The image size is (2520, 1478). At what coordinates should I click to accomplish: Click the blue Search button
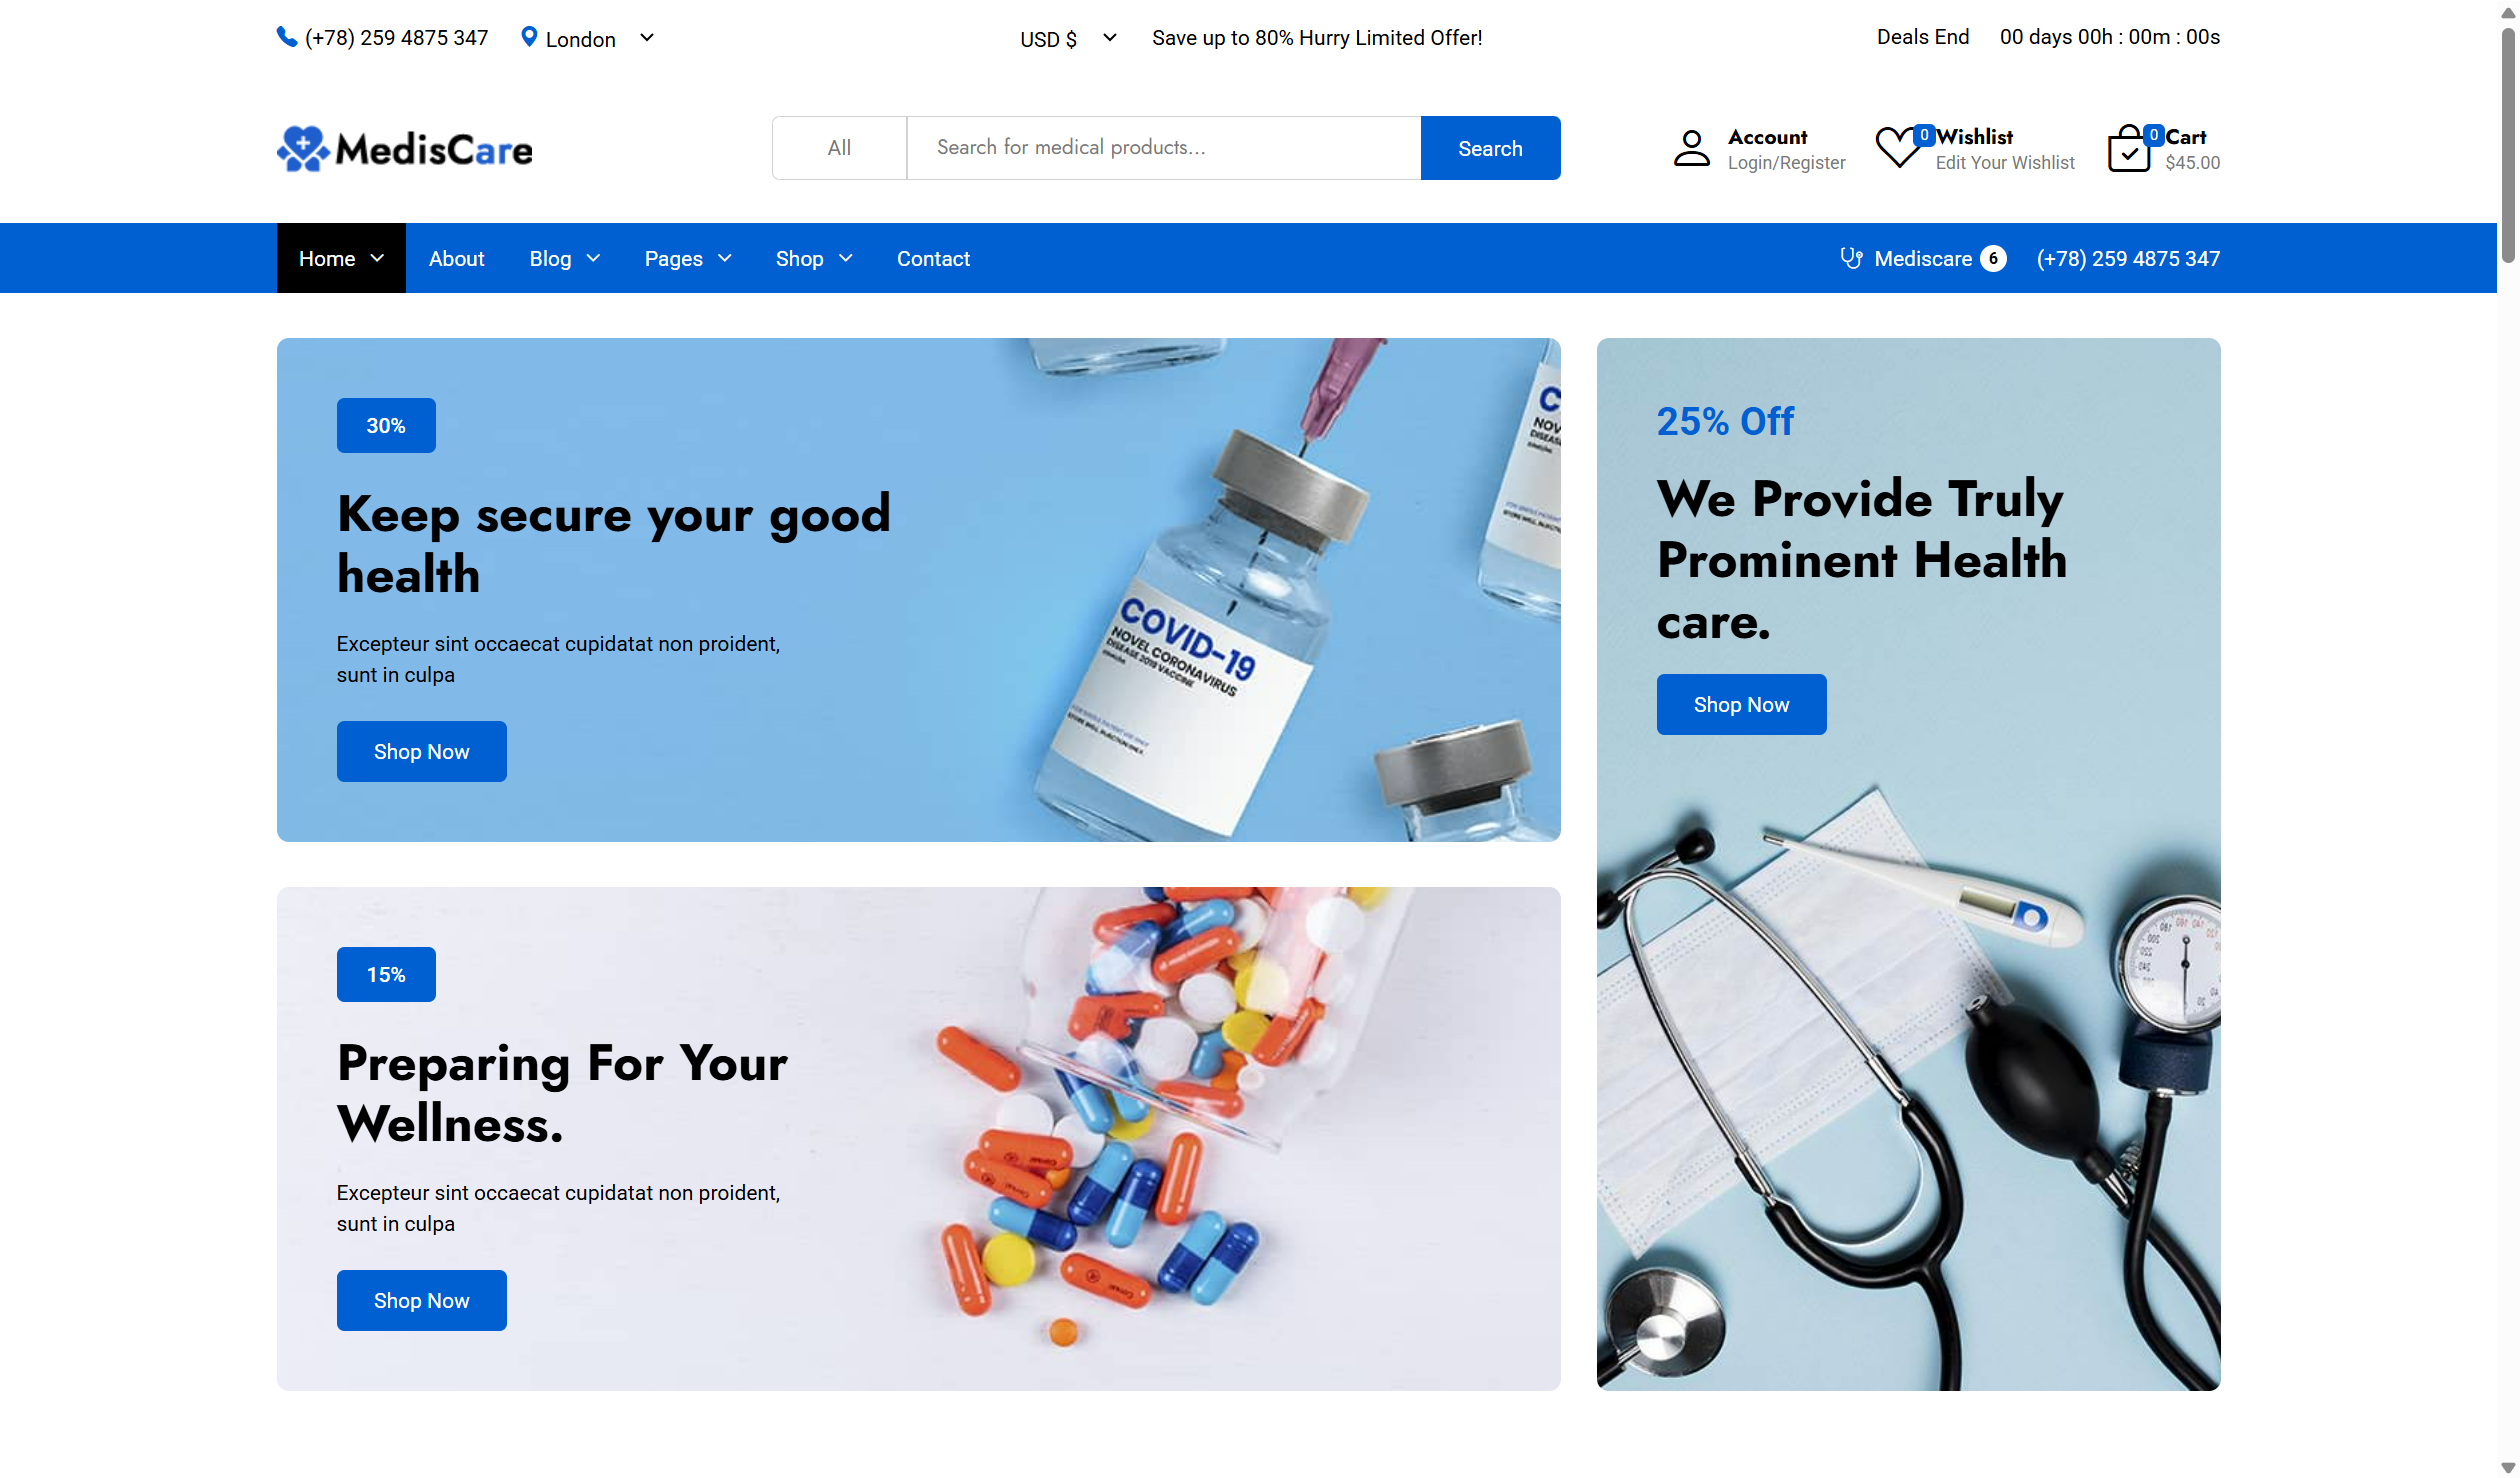click(1490, 148)
